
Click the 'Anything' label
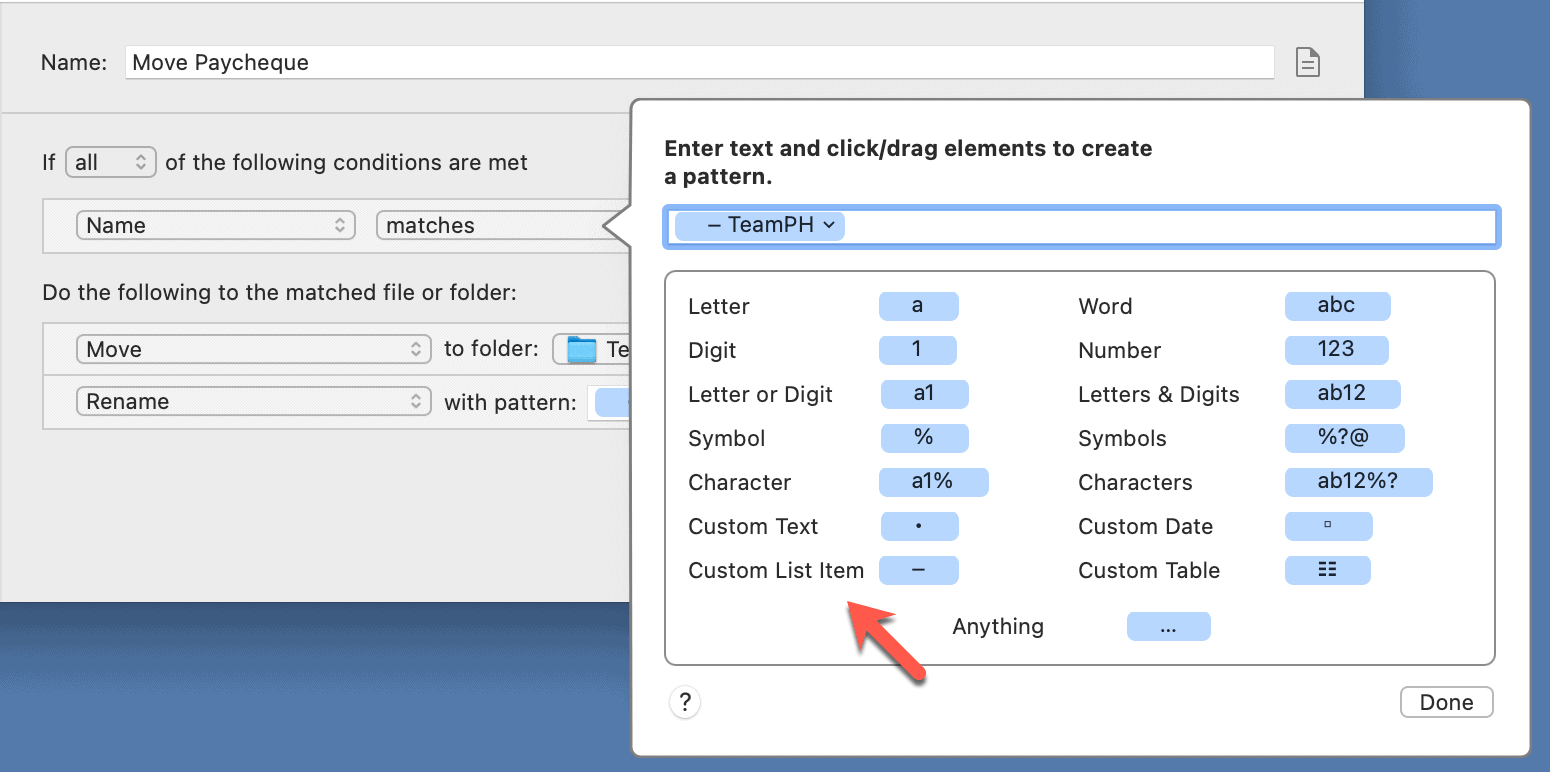coord(998,627)
